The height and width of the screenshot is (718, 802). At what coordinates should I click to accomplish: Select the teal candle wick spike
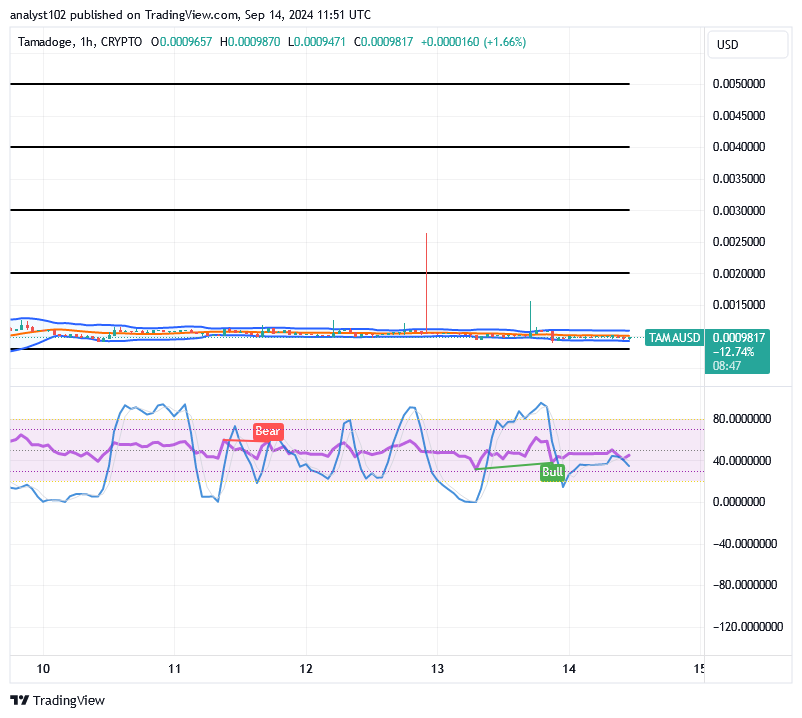pos(531,313)
